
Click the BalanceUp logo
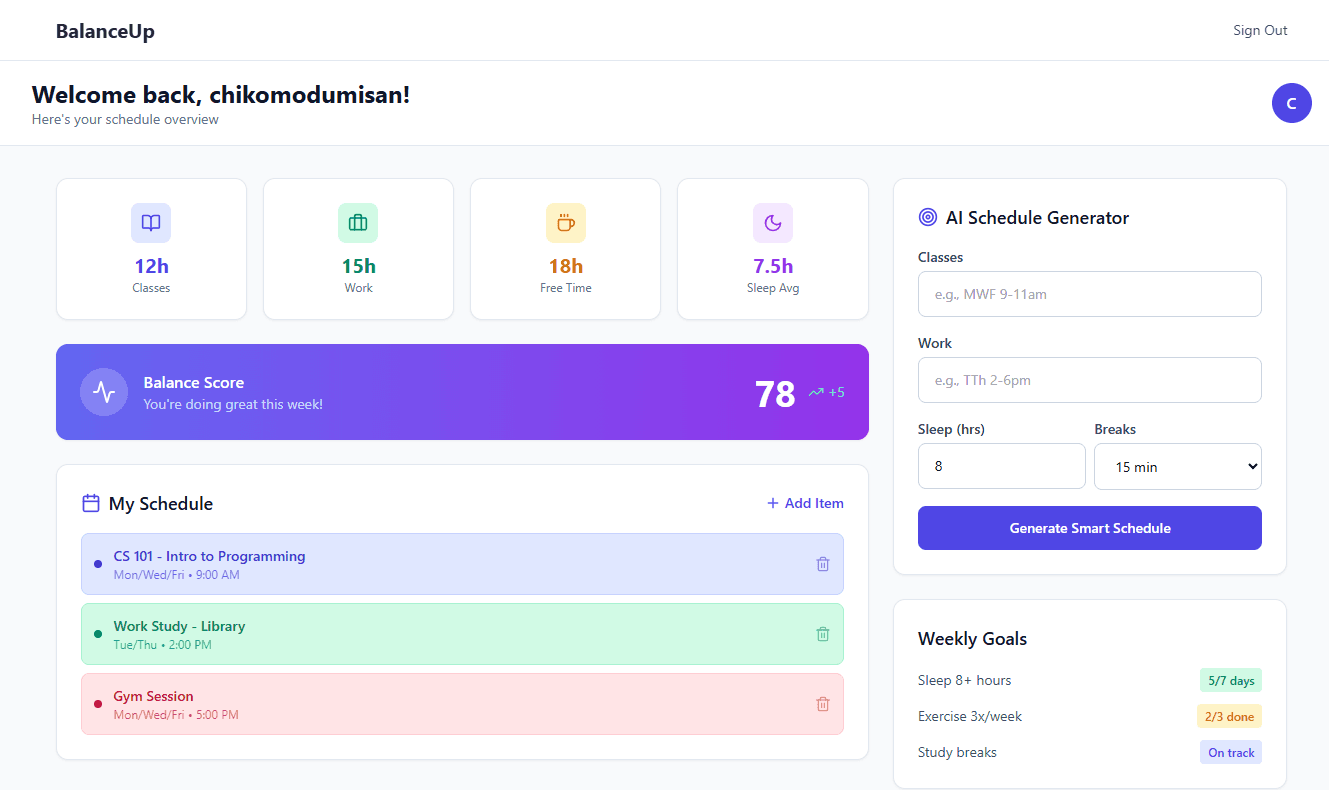pos(105,31)
